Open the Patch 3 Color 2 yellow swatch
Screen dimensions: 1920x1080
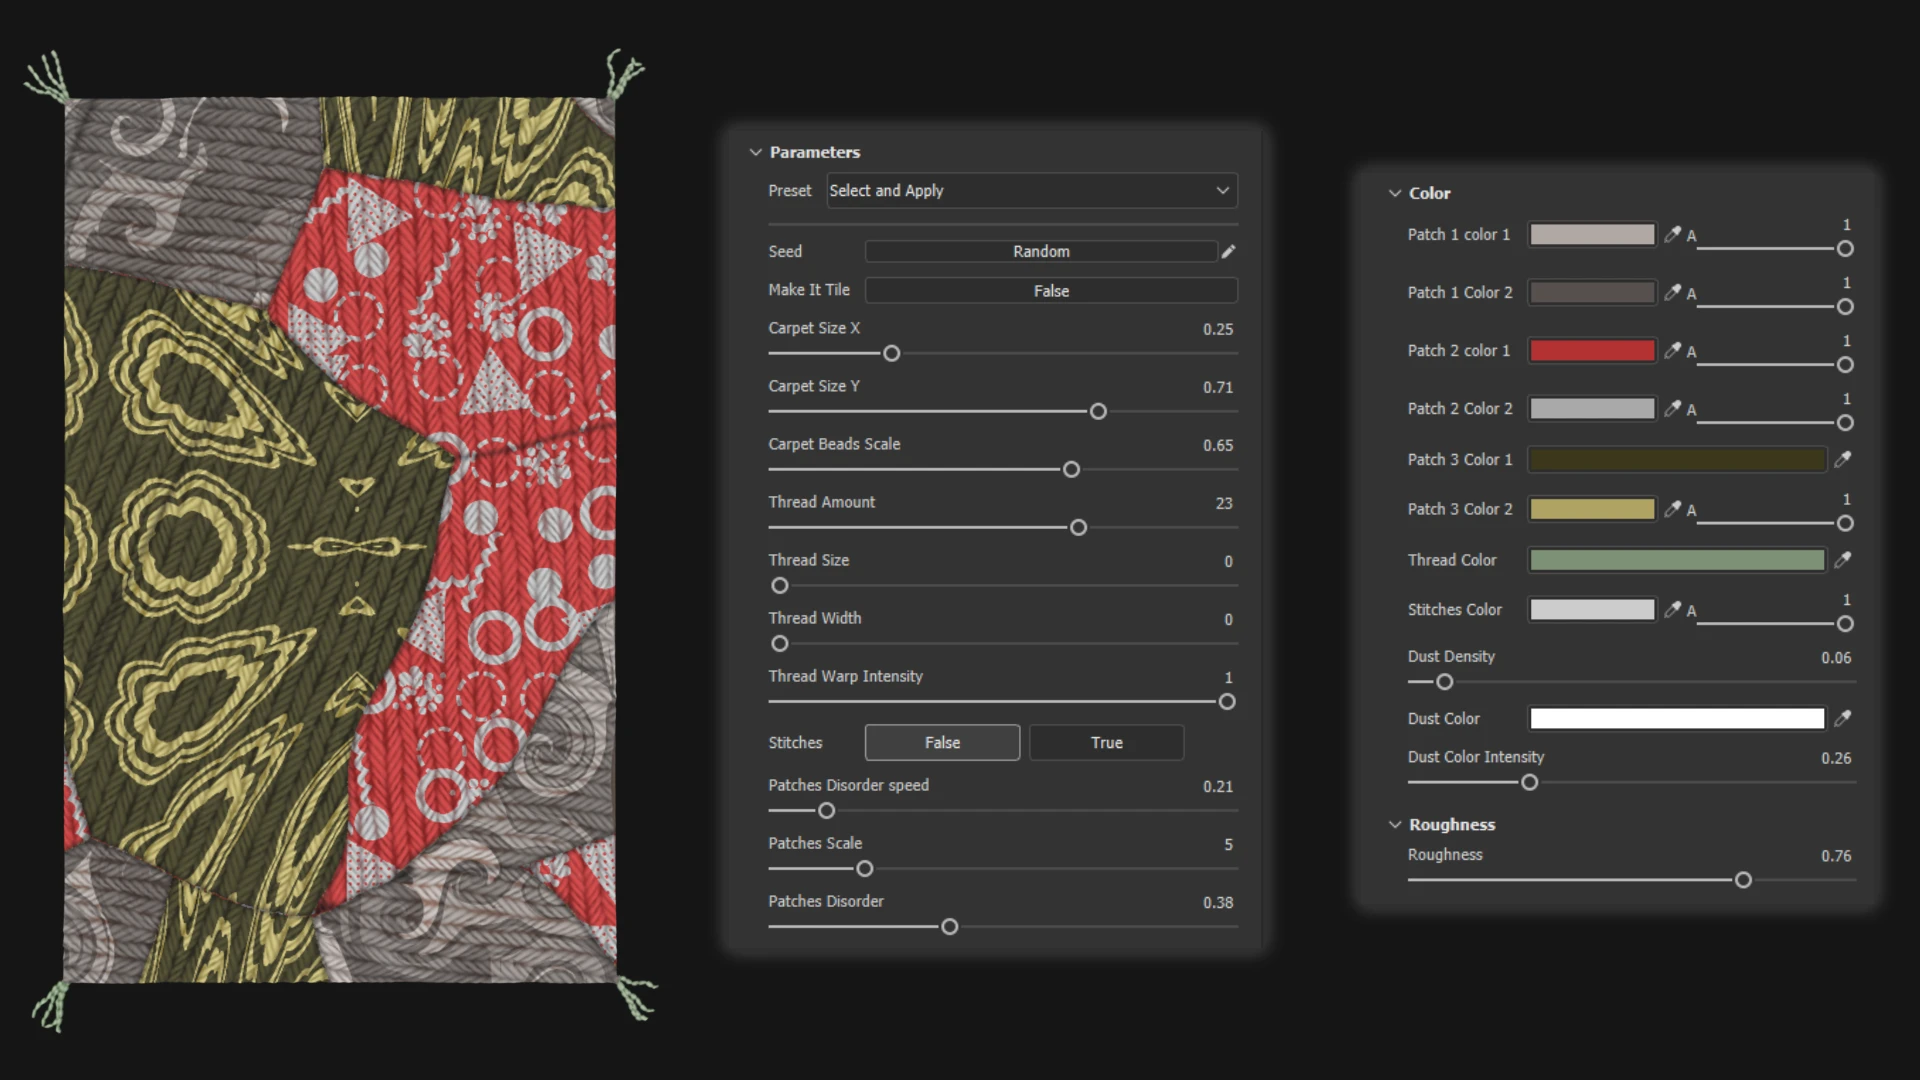coord(1592,509)
